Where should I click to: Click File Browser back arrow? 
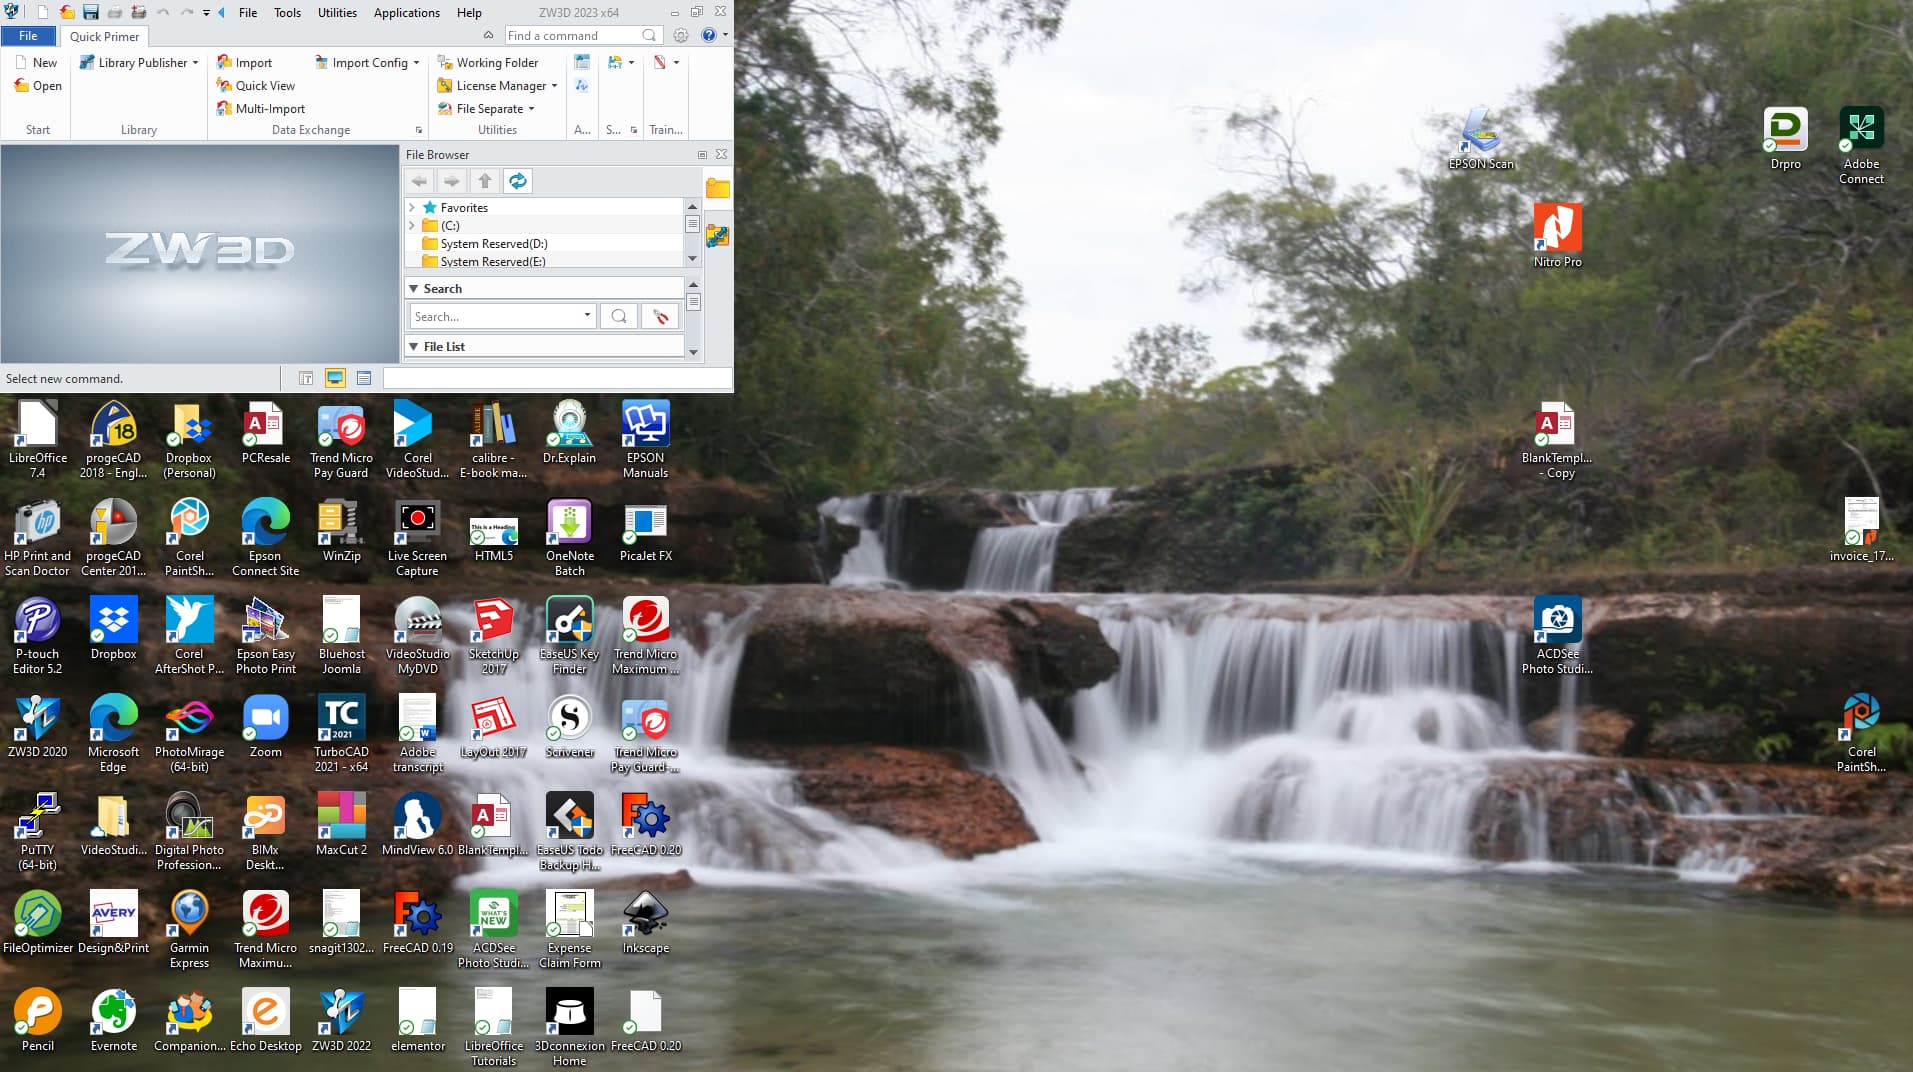click(420, 181)
